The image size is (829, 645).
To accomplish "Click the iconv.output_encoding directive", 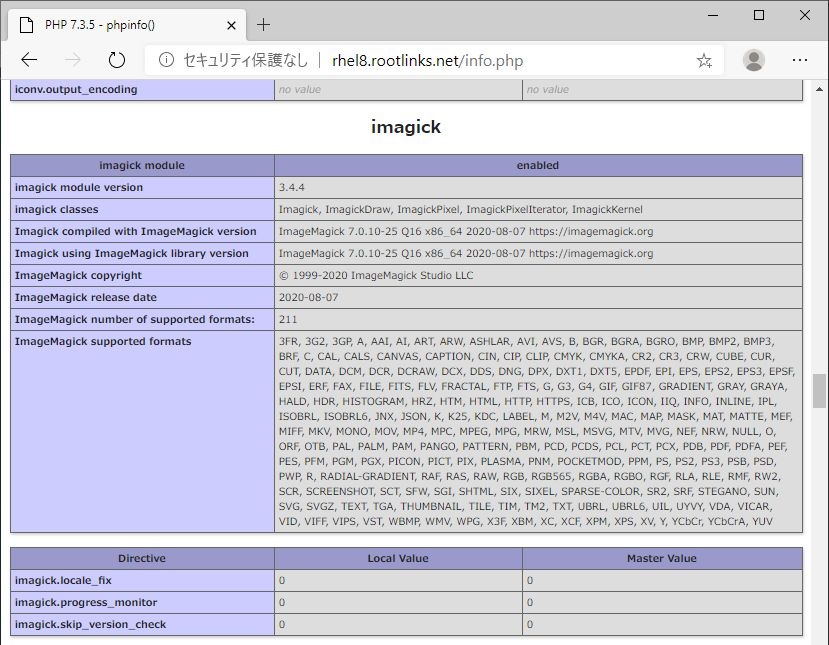I will (76, 89).
